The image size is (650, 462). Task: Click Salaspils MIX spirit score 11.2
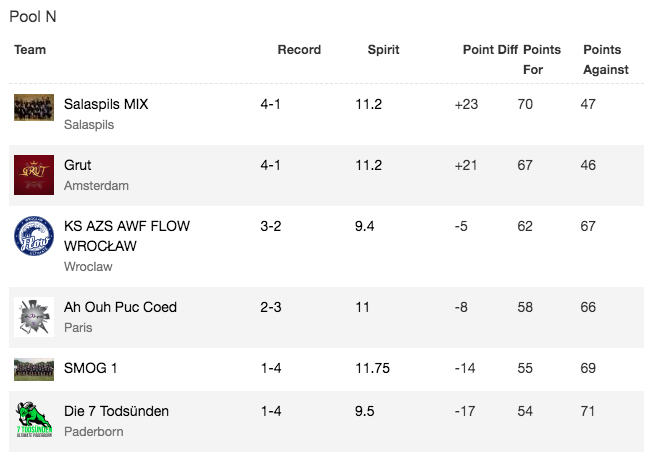369,104
